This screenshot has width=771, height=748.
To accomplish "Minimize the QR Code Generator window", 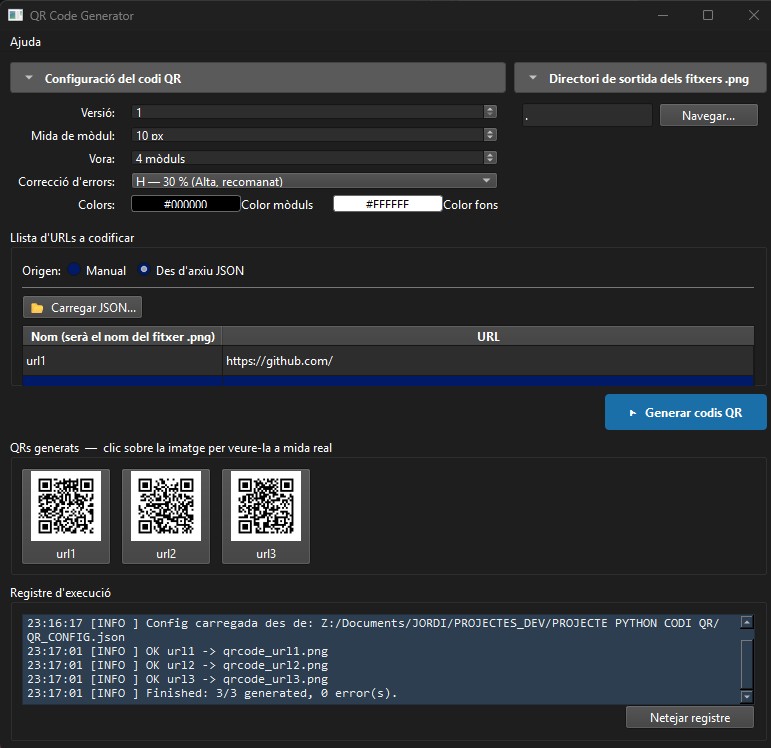I will 663,15.
